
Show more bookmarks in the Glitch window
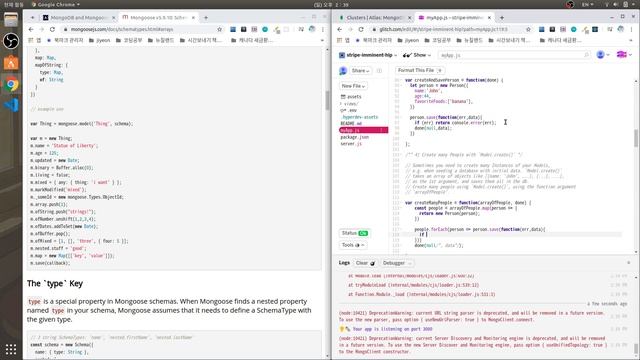631,40
